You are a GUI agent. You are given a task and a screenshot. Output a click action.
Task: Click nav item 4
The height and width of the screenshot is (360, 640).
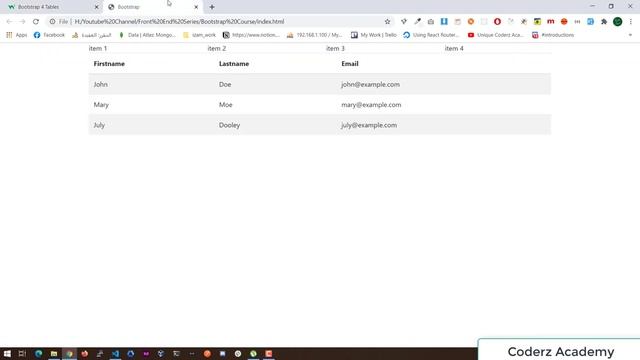coord(454,48)
